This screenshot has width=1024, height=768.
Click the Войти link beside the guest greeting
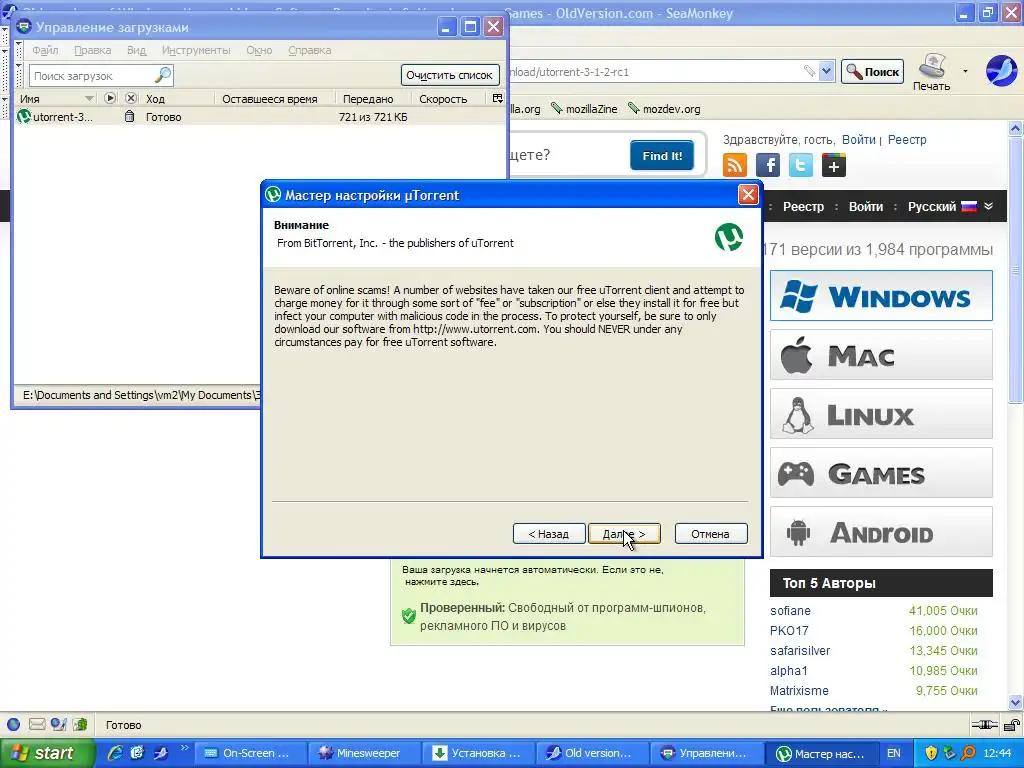858,140
